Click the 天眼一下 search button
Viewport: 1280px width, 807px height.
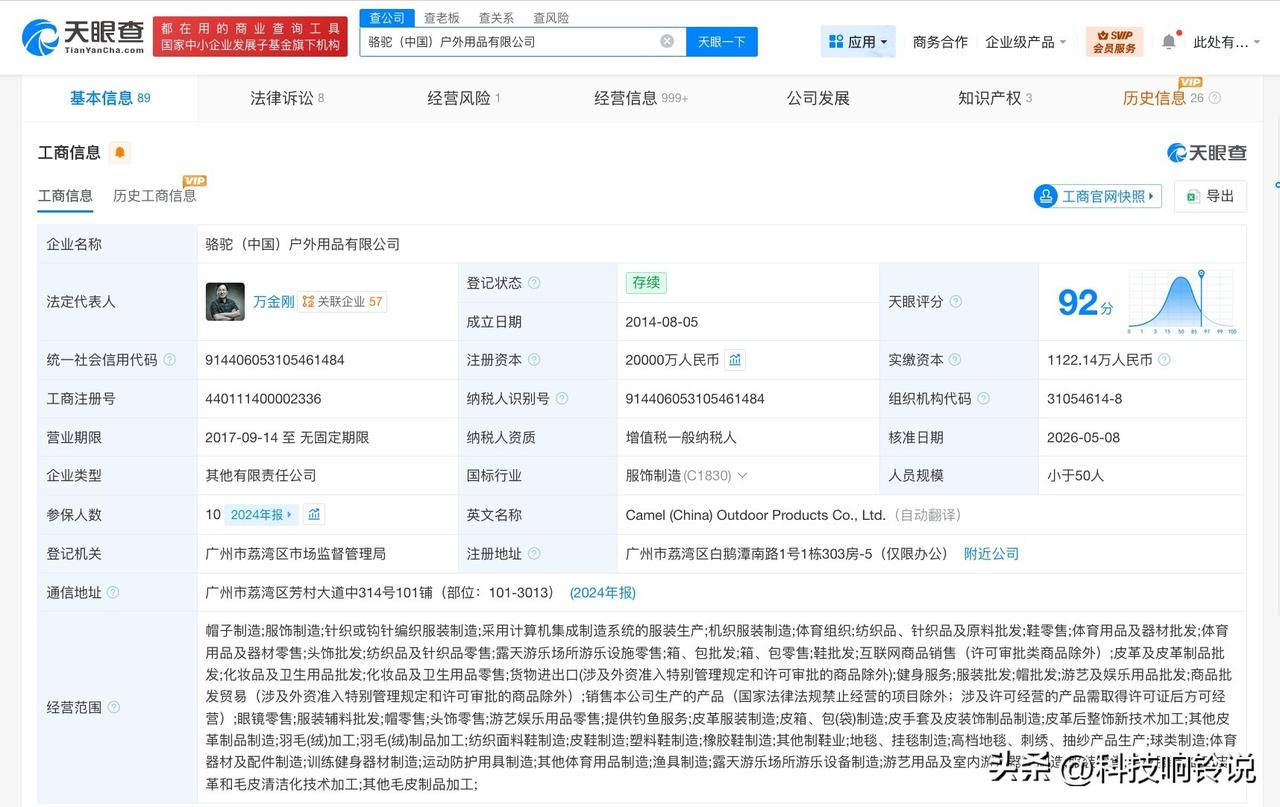(722, 42)
